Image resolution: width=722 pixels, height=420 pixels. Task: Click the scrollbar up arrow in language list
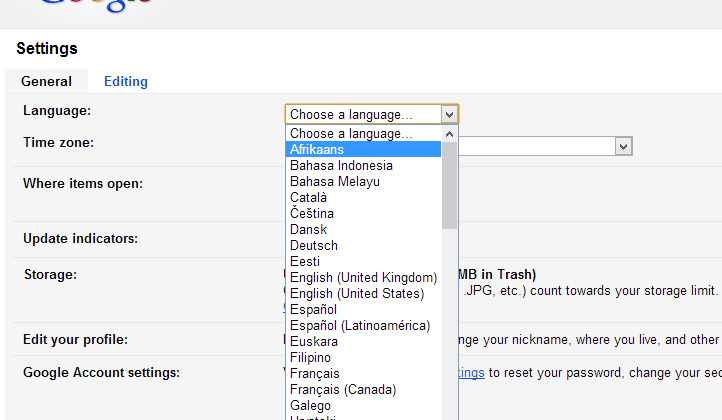click(x=449, y=133)
